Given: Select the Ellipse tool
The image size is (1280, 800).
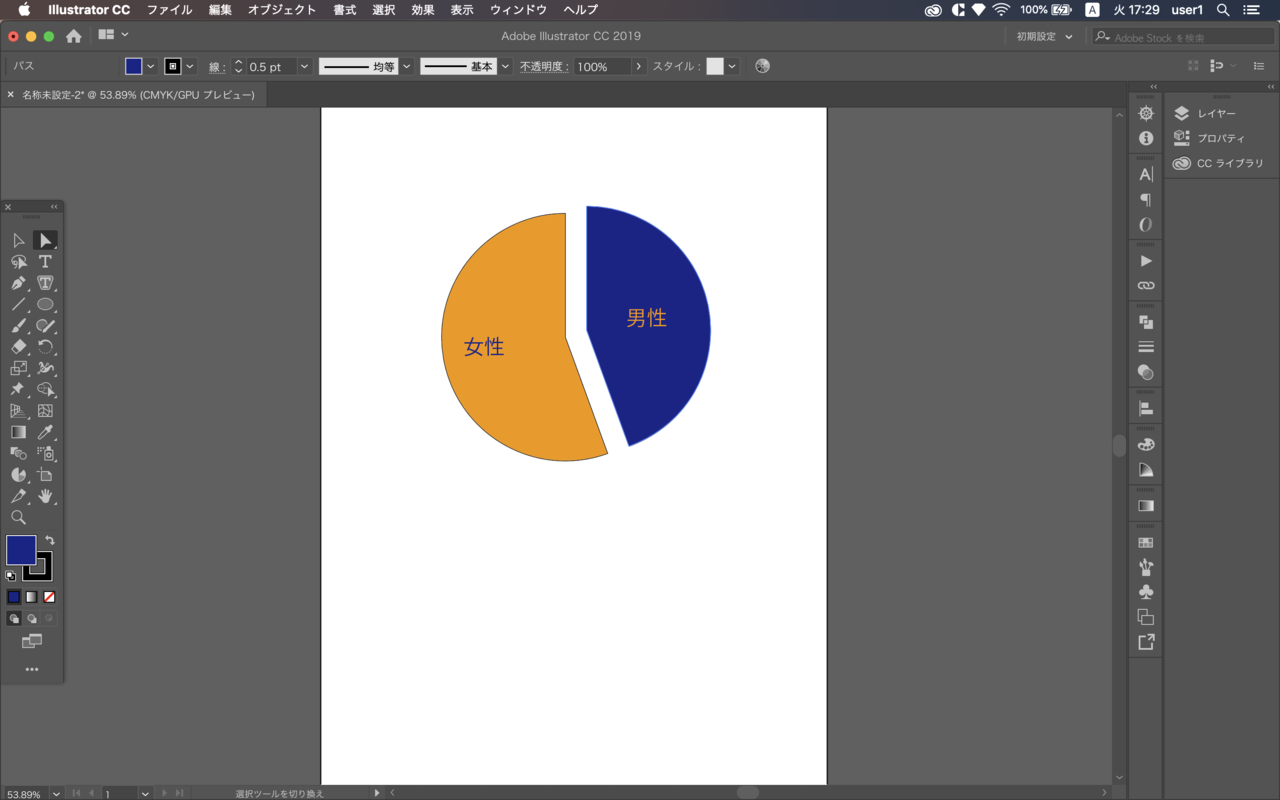Looking at the screenshot, I should [45, 305].
